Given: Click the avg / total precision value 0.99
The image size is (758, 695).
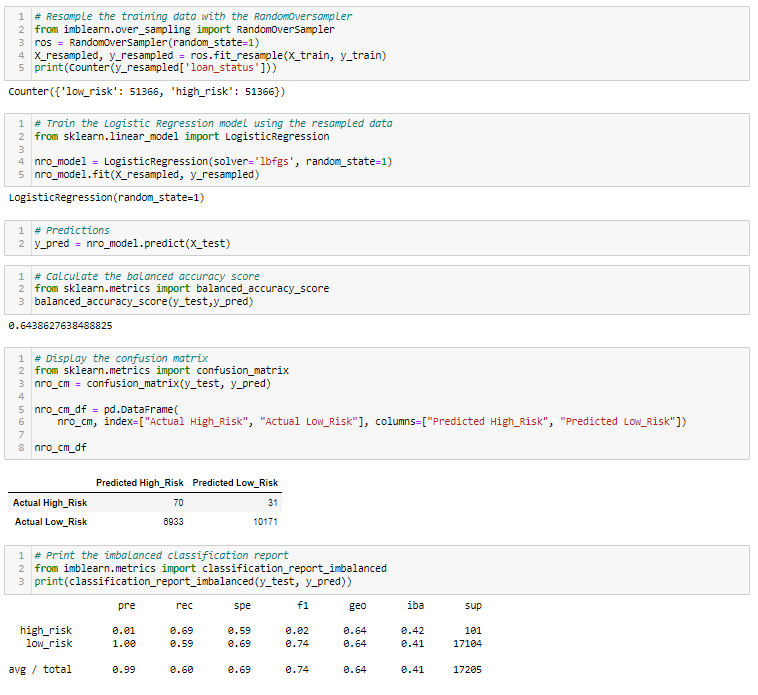Looking at the screenshot, I should point(124,670).
